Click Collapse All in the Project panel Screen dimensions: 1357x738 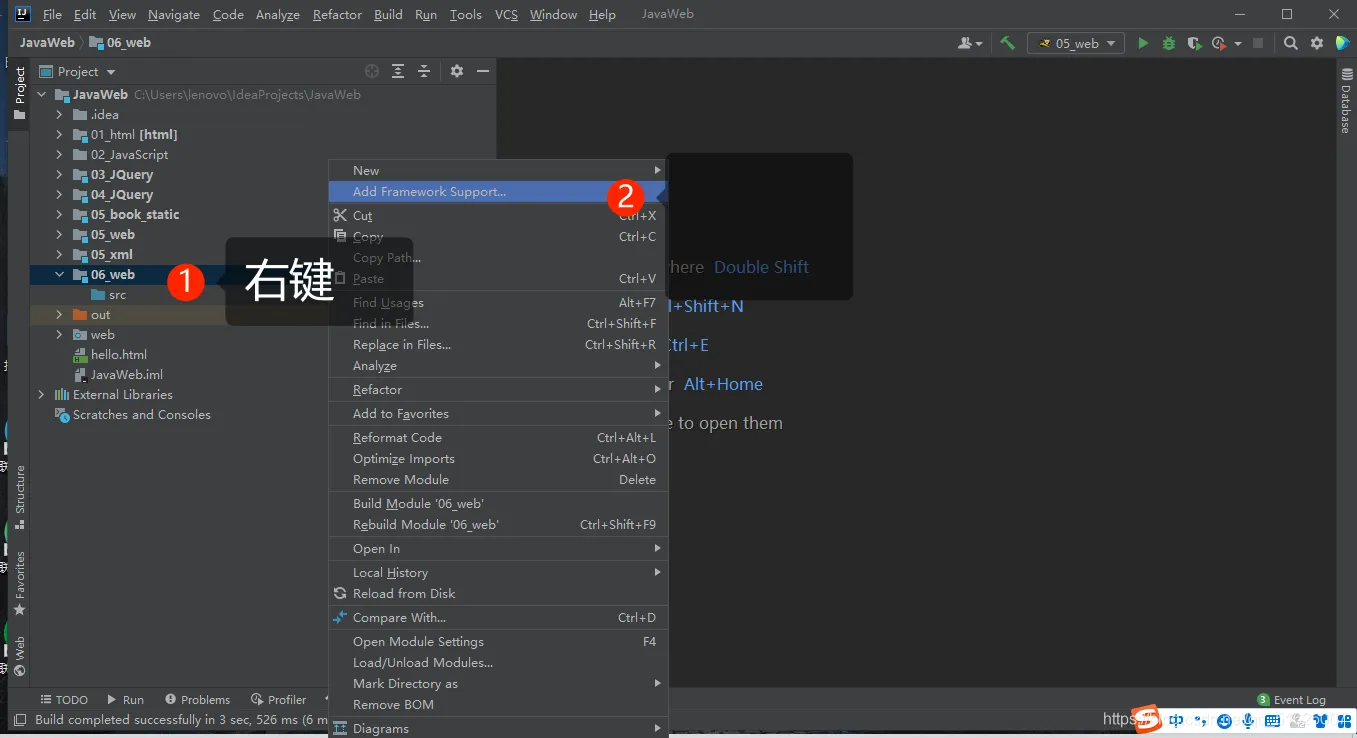[424, 71]
